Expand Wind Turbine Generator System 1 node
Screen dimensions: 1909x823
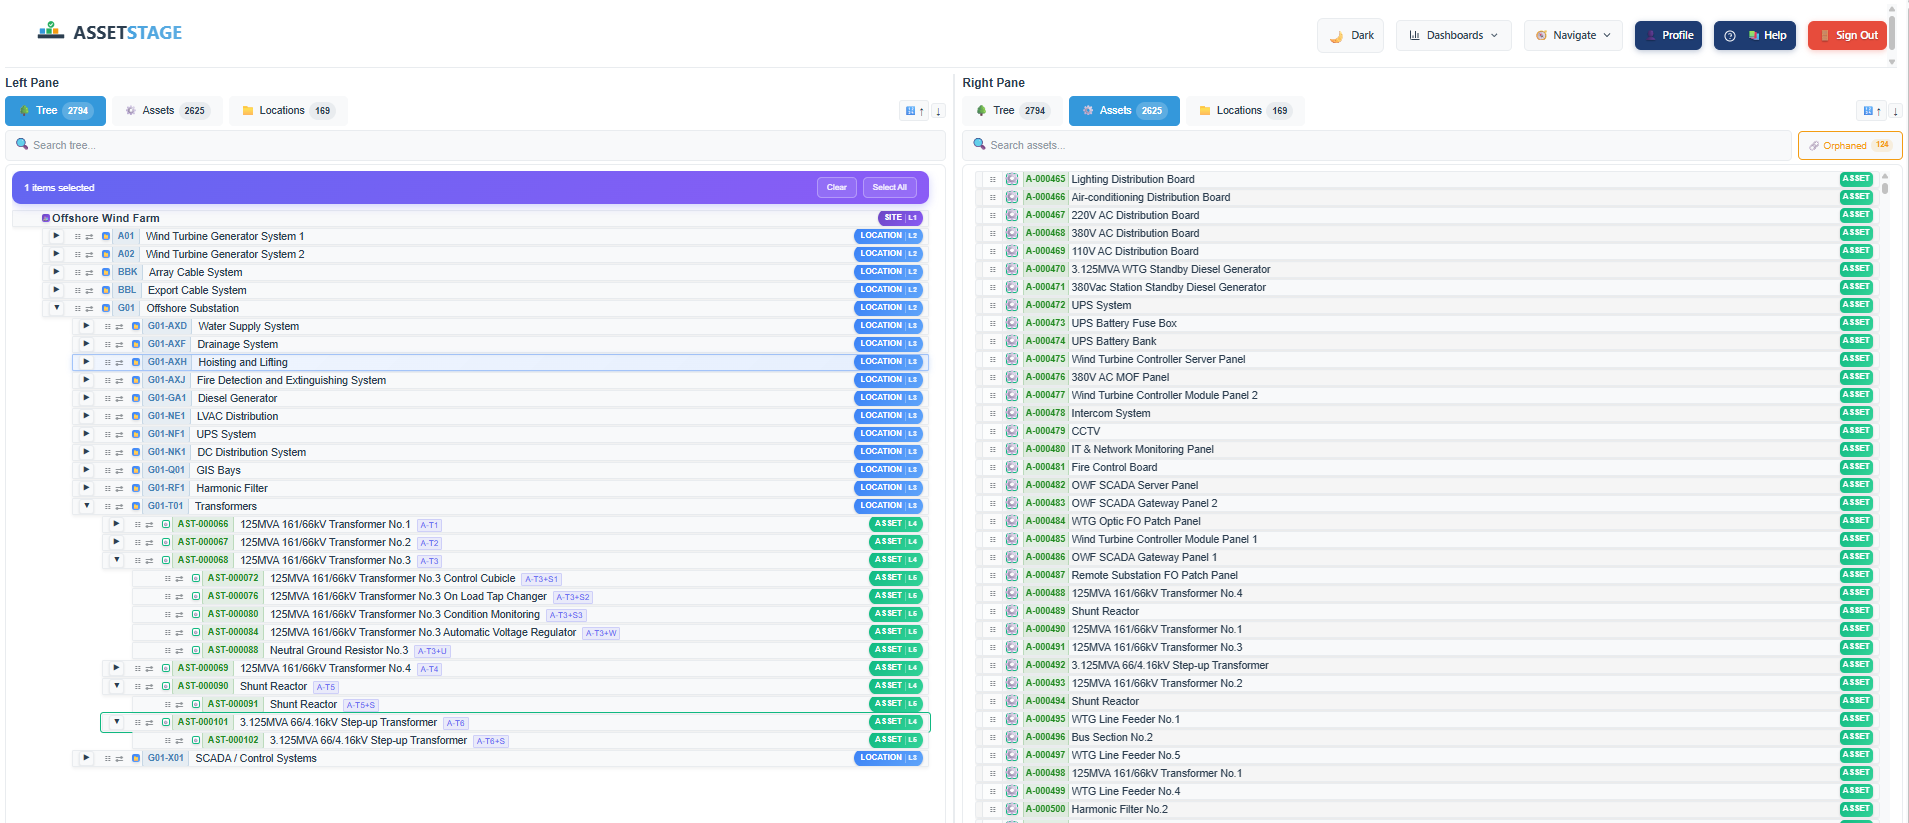click(56, 236)
